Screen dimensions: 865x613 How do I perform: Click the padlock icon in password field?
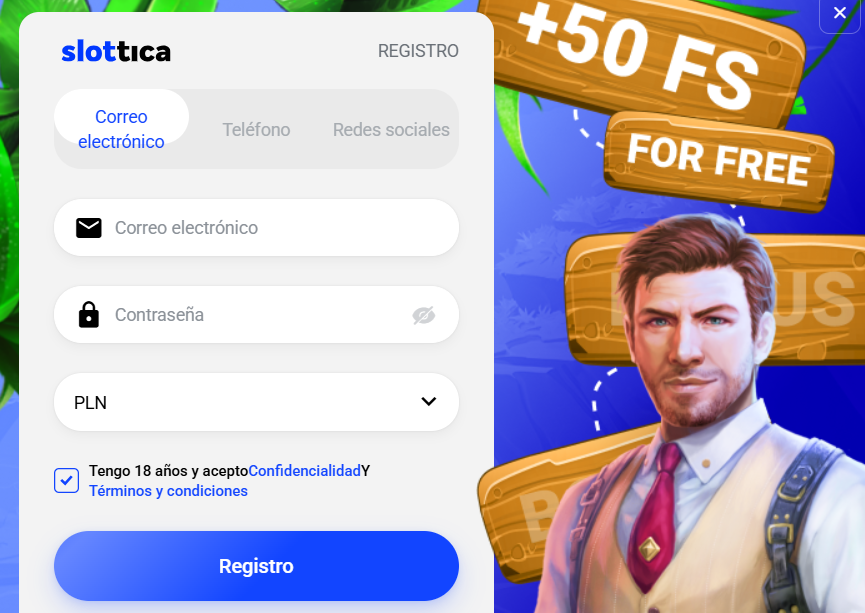pyautogui.click(x=89, y=315)
